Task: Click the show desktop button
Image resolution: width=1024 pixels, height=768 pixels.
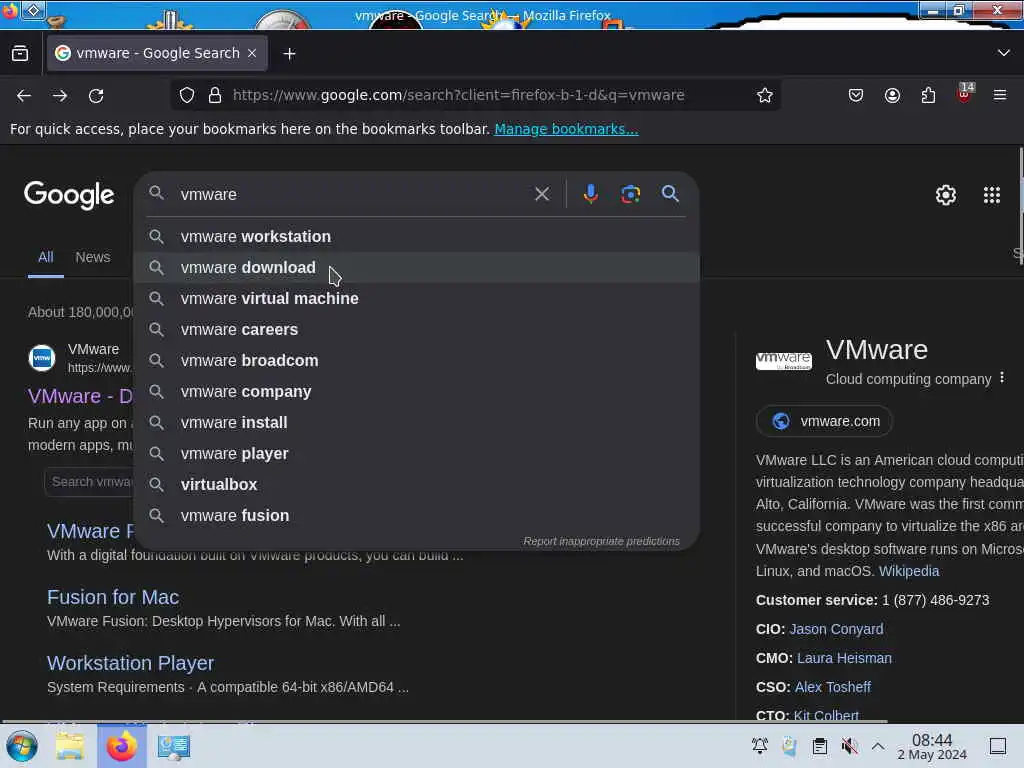Action: [x=998, y=746]
